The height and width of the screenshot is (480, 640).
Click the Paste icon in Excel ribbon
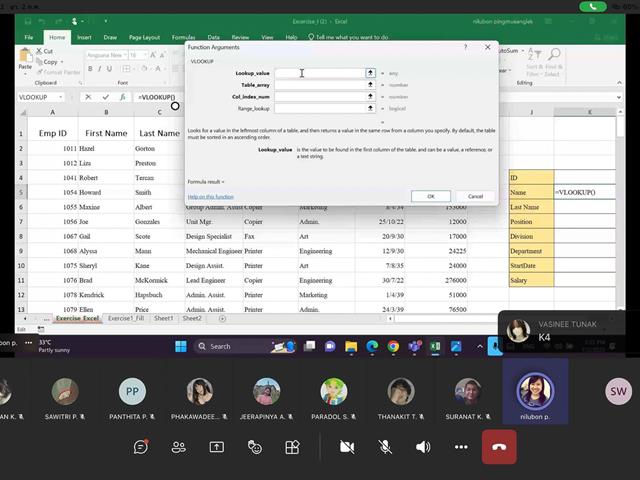[25, 56]
